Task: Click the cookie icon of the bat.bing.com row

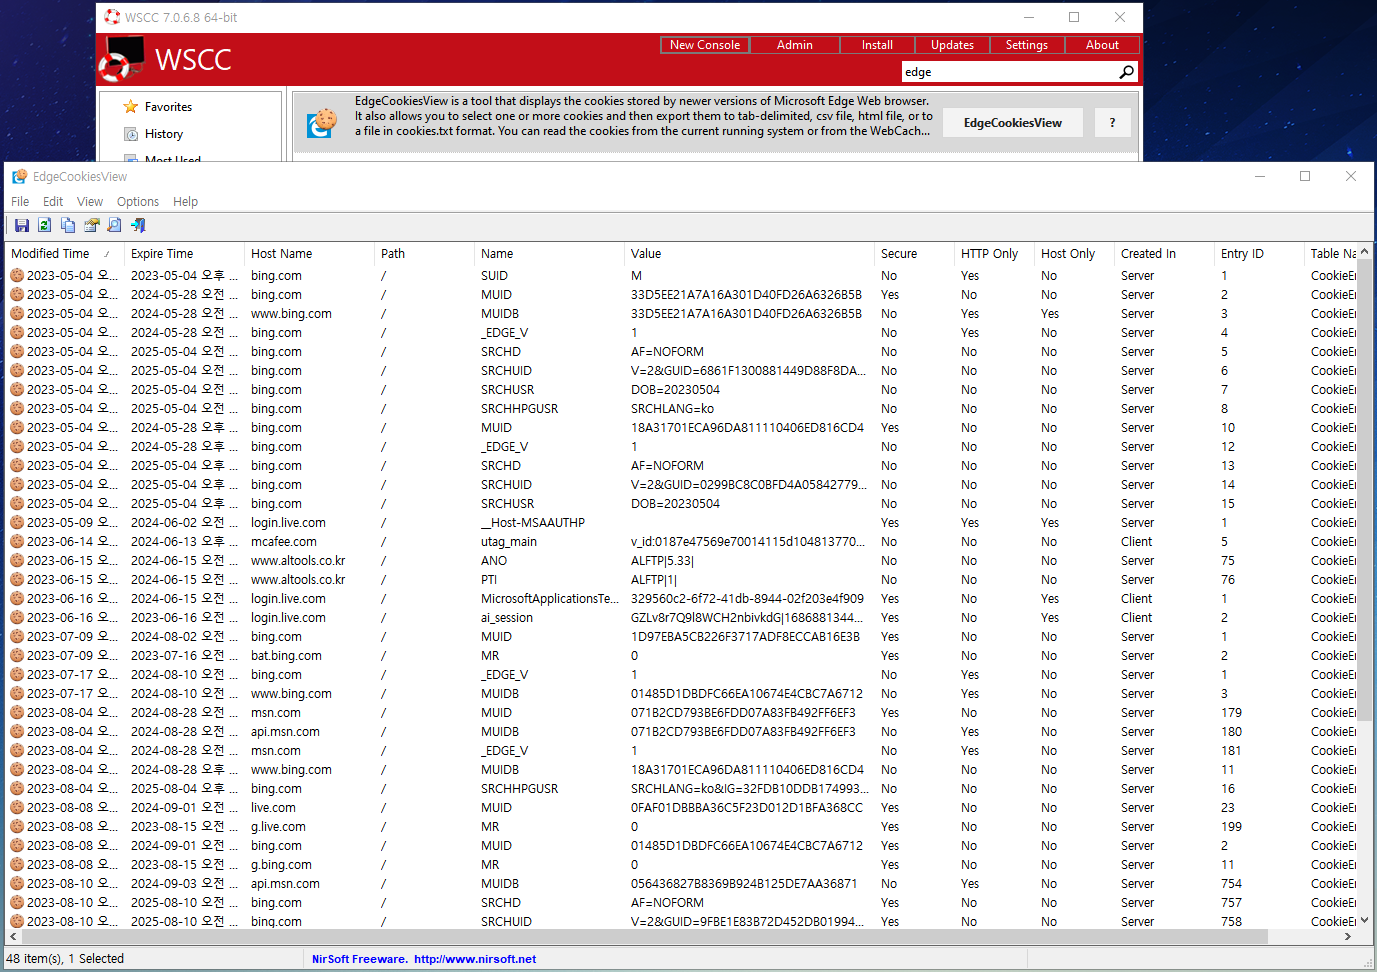Action: coord(17,656)
